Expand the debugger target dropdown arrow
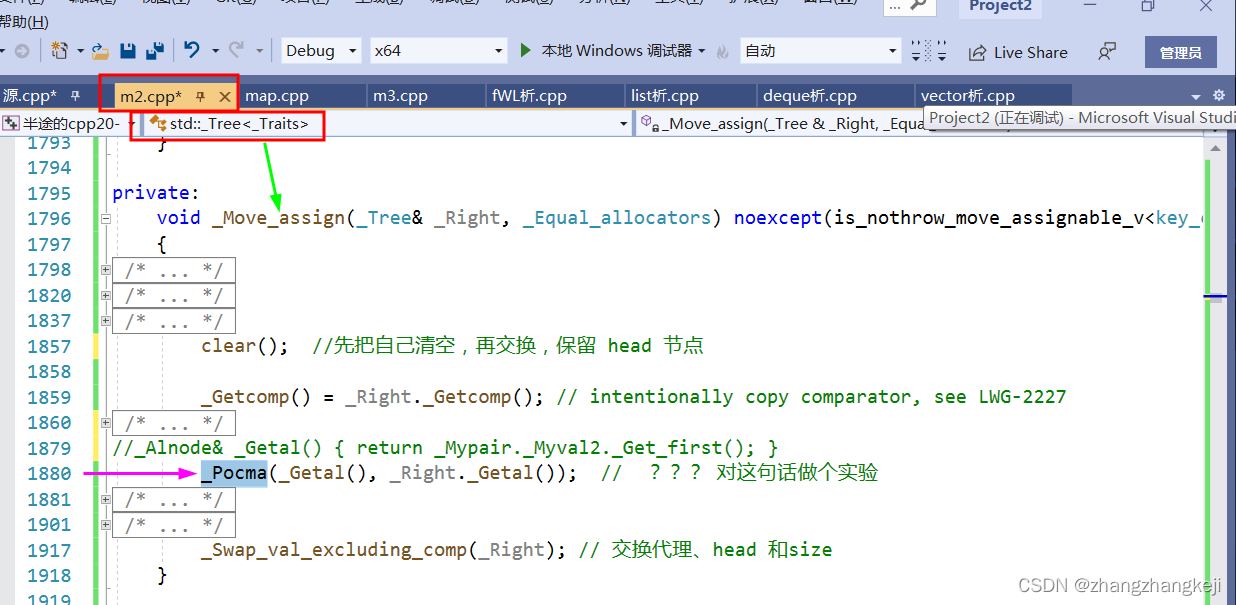The image size is (1236, 605). [702, 50]
